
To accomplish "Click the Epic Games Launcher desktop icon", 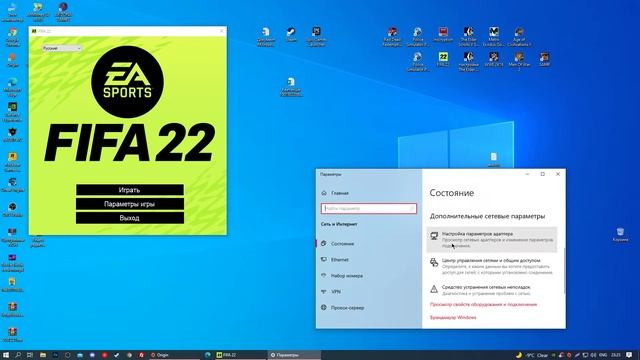I will coord(316,36).
